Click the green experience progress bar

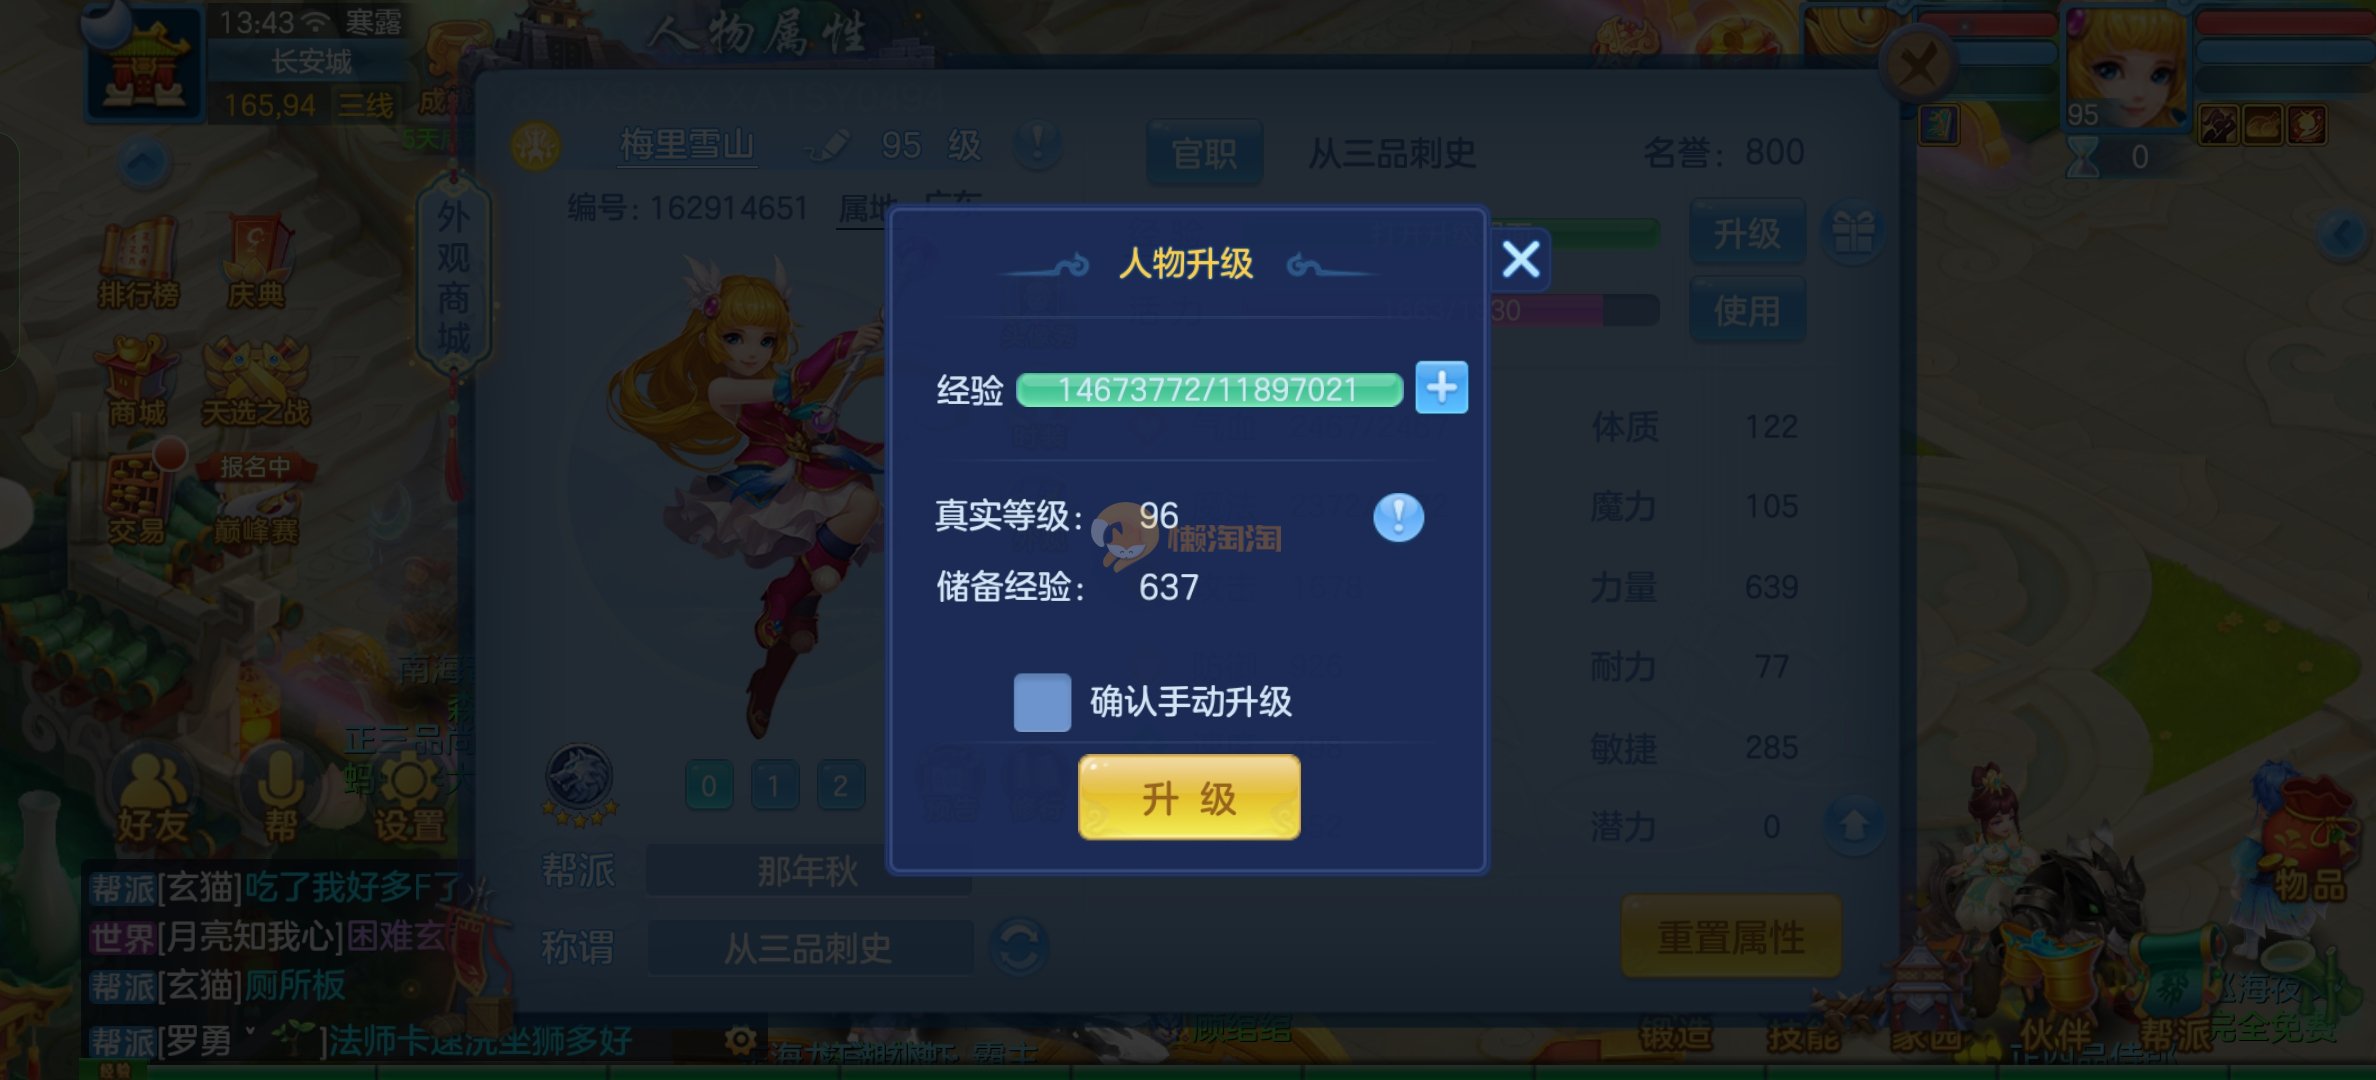tap(1209, 389)
